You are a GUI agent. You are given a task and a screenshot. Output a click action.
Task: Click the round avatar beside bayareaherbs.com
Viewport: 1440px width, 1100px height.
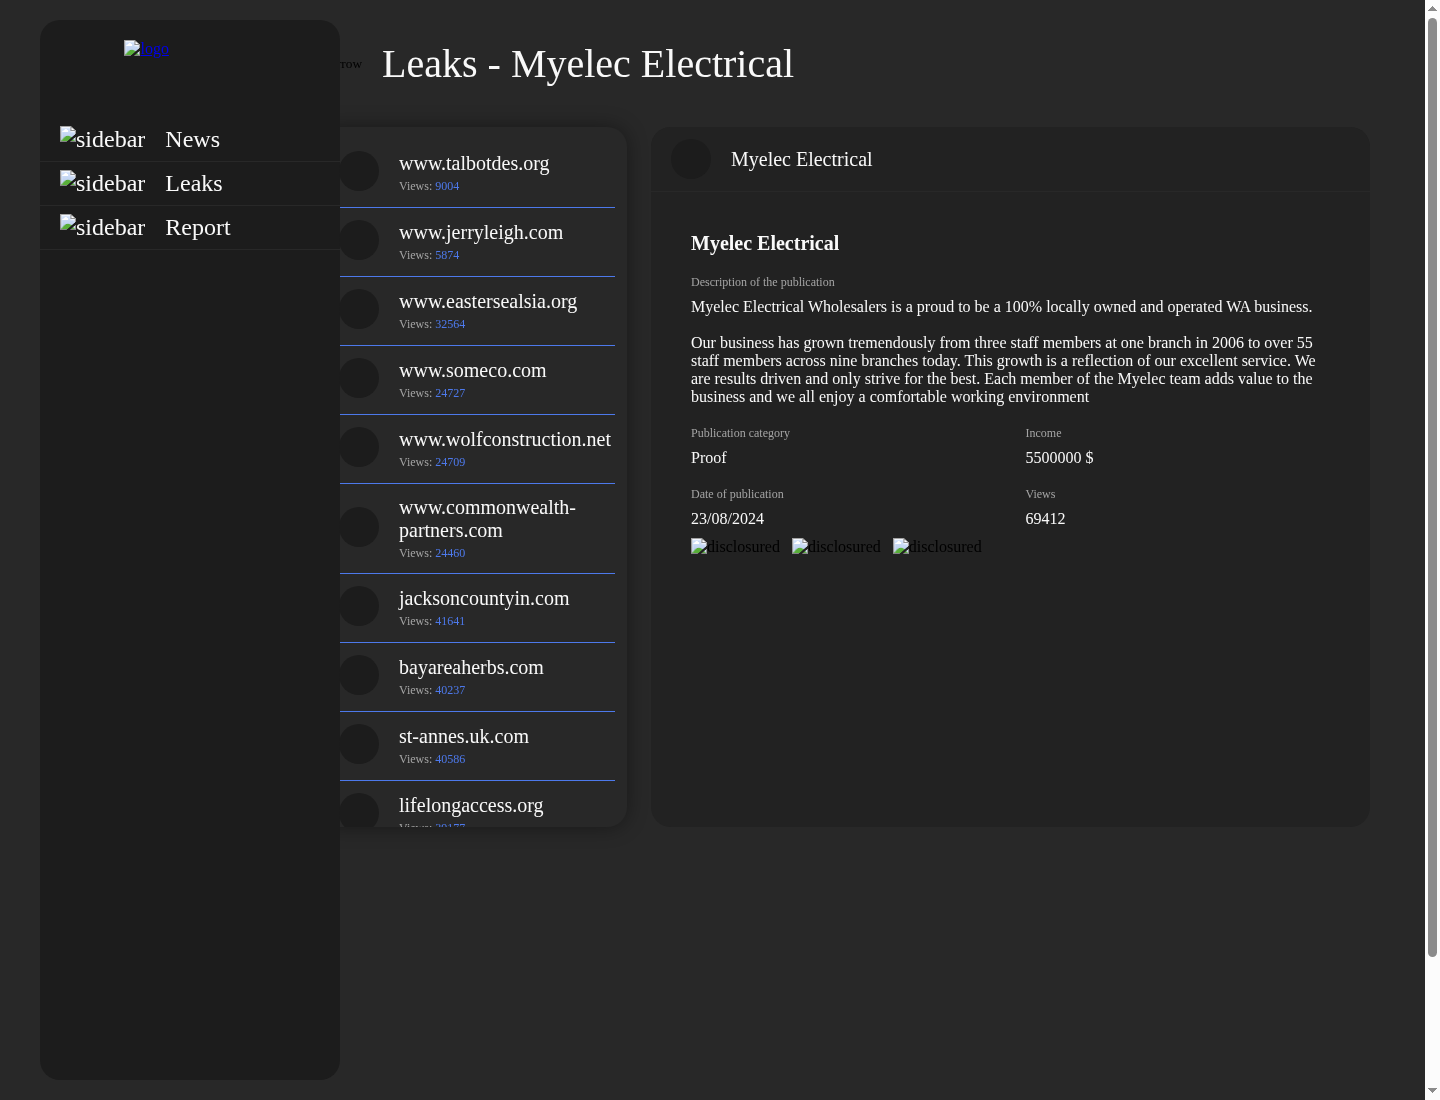coord(359,675)
